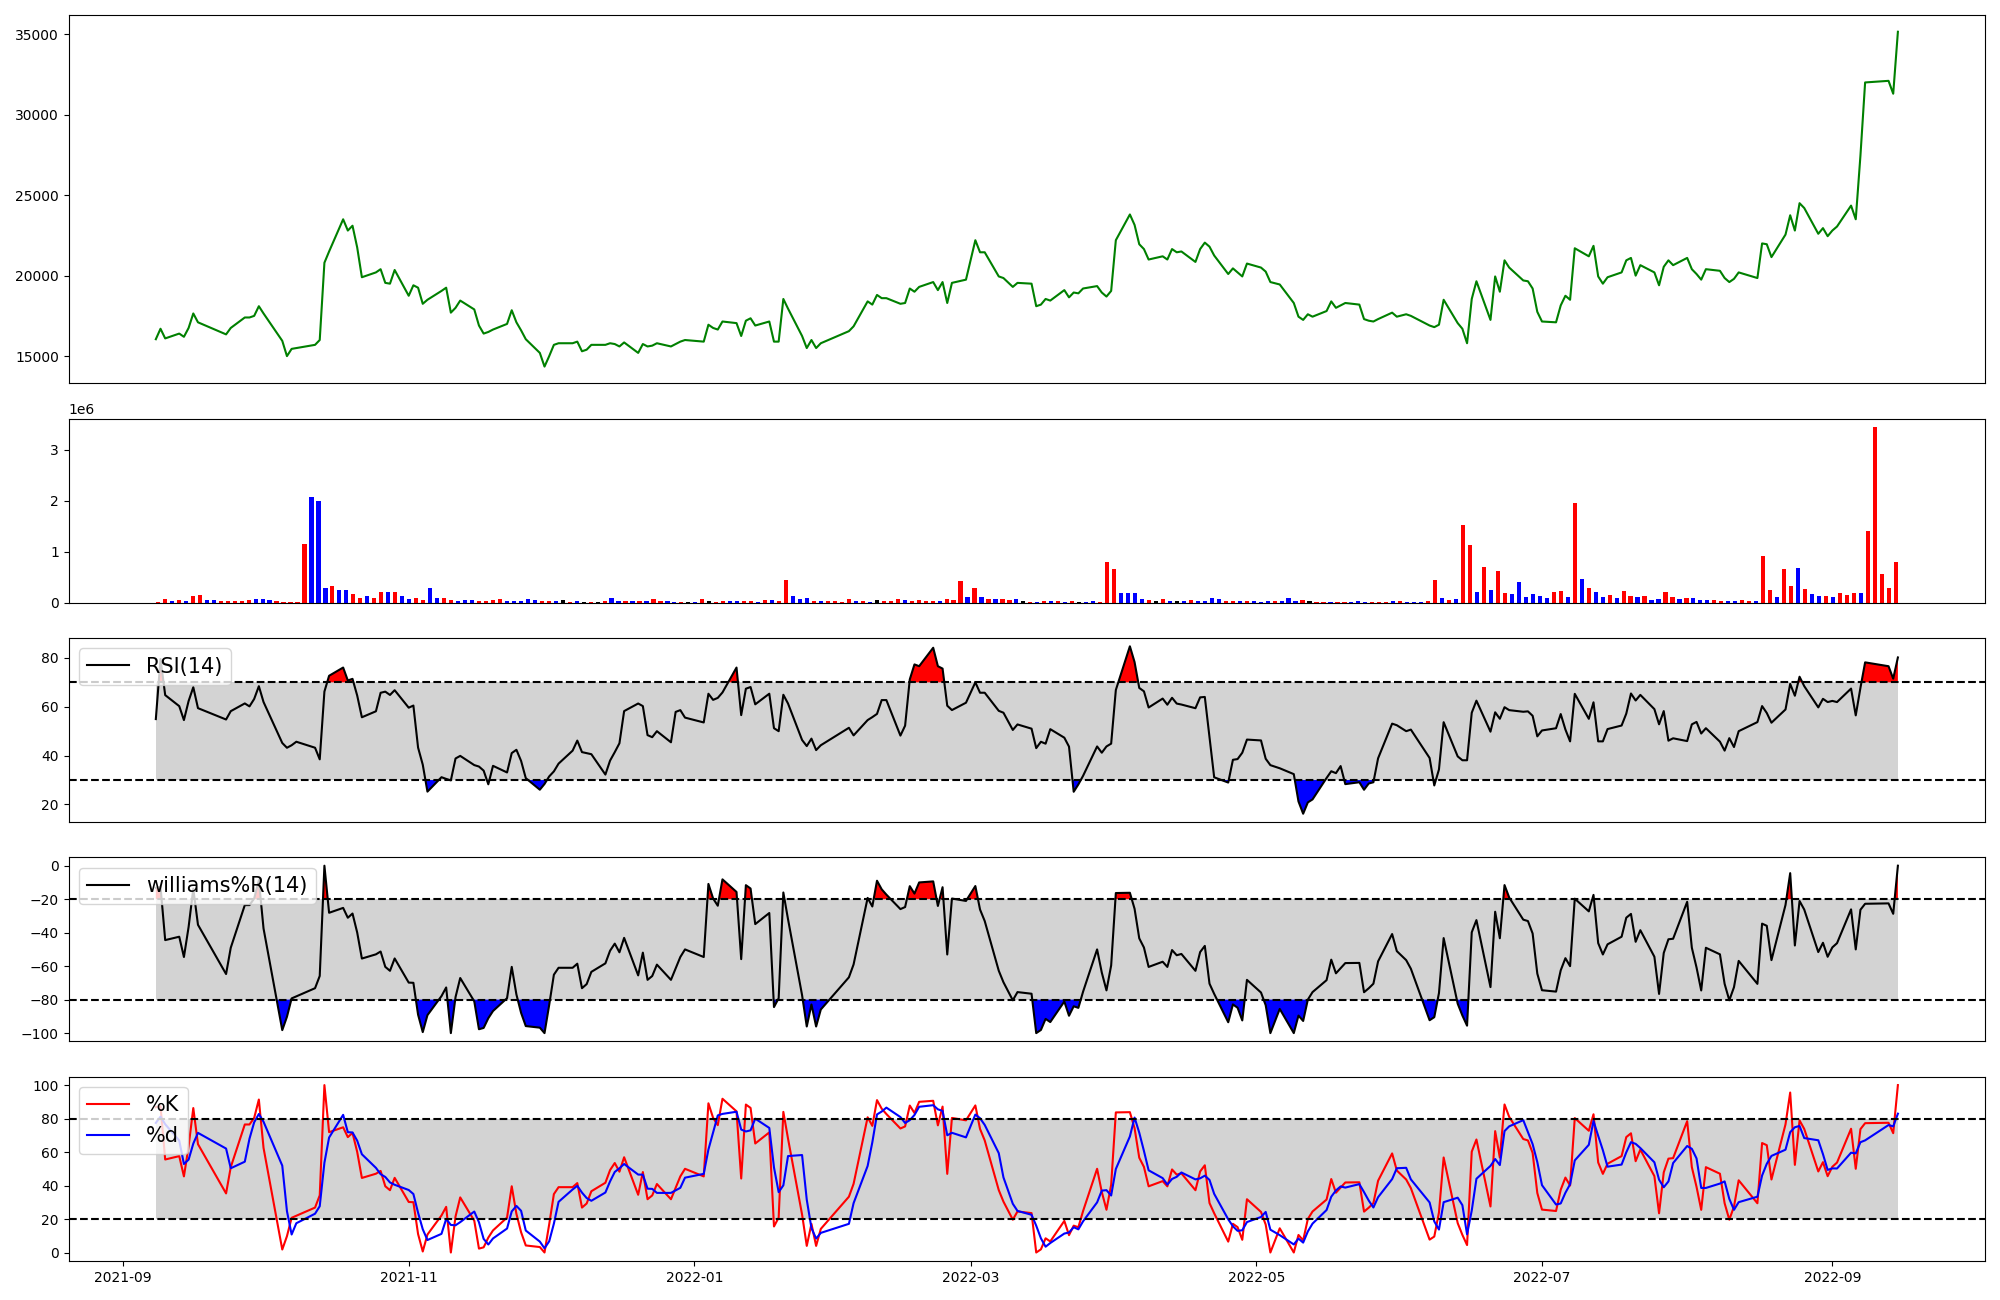
Task: Click the tallest blue volume bar
Action: pyautogui.click(x=311, y=550)
